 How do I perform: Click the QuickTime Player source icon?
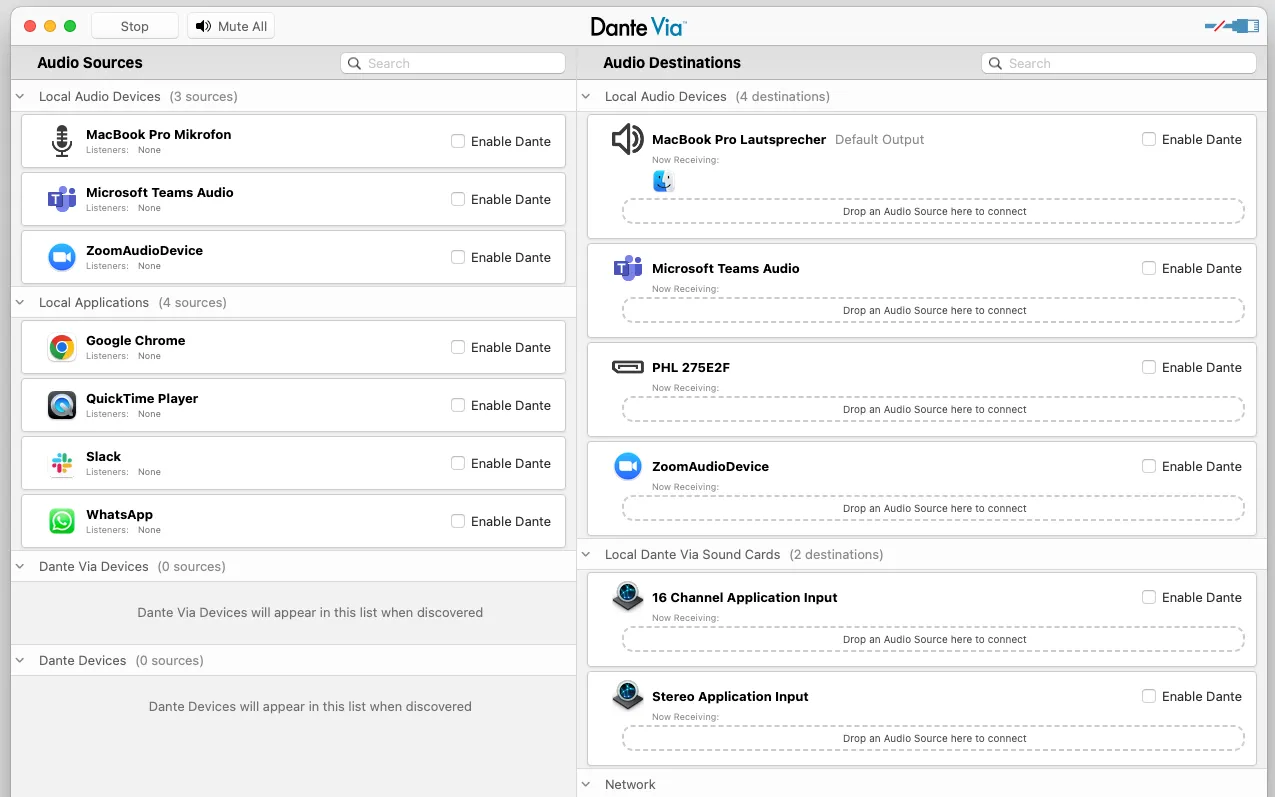pyautogui.click(x=62, y=405)
